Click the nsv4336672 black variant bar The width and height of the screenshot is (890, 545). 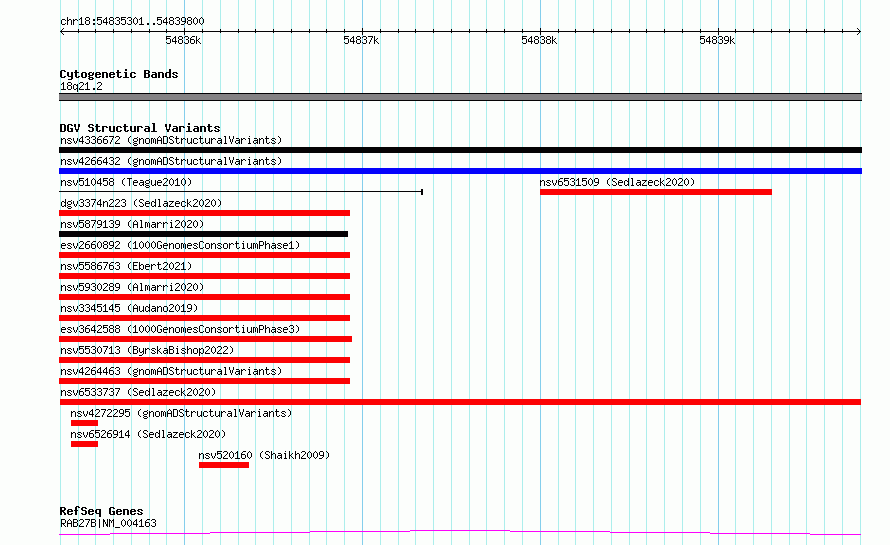460,150
